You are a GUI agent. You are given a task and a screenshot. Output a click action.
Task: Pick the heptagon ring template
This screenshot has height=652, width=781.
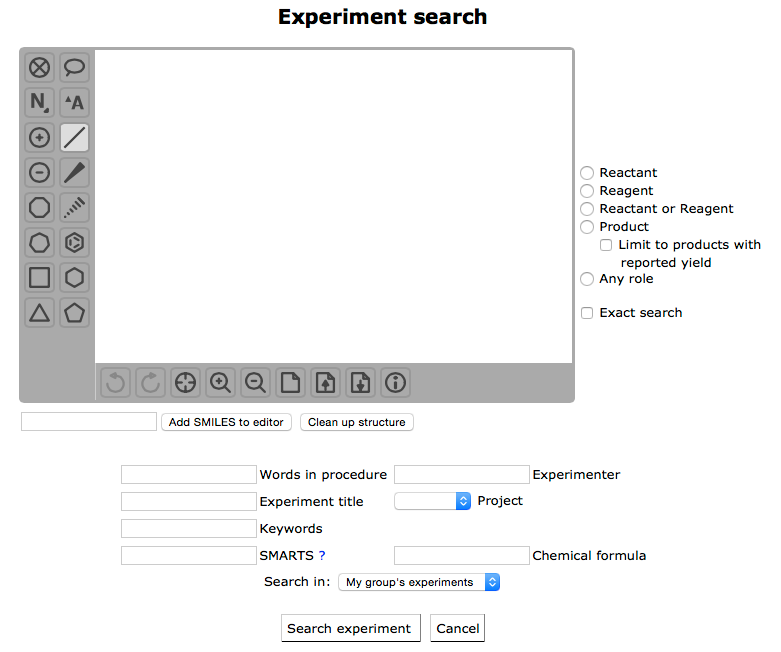39,243
